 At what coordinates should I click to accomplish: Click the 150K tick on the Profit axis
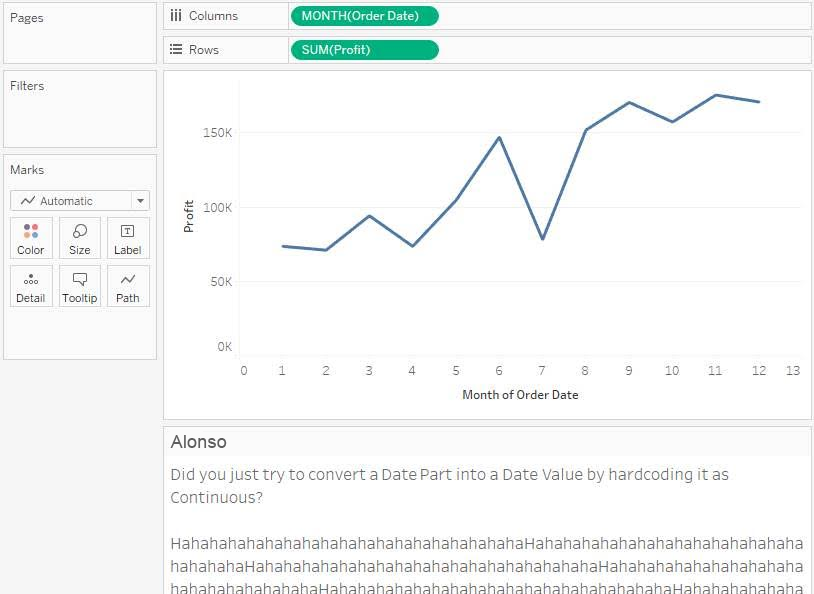click(x=218, y=132)
